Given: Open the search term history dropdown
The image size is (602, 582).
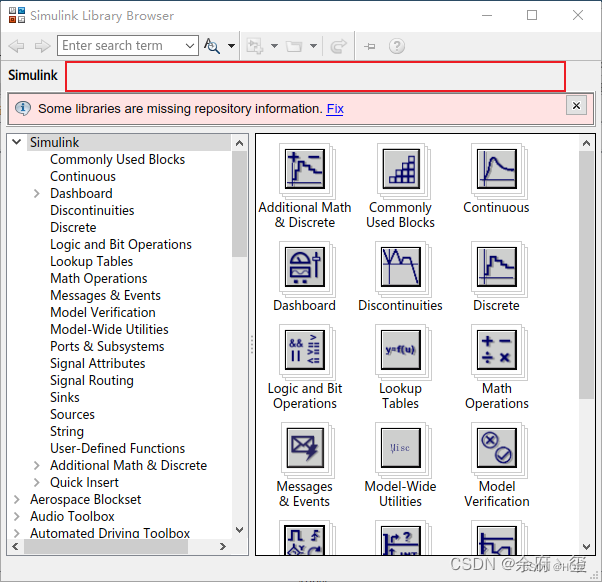Looking at the screenshot, I should coord(190,46).
